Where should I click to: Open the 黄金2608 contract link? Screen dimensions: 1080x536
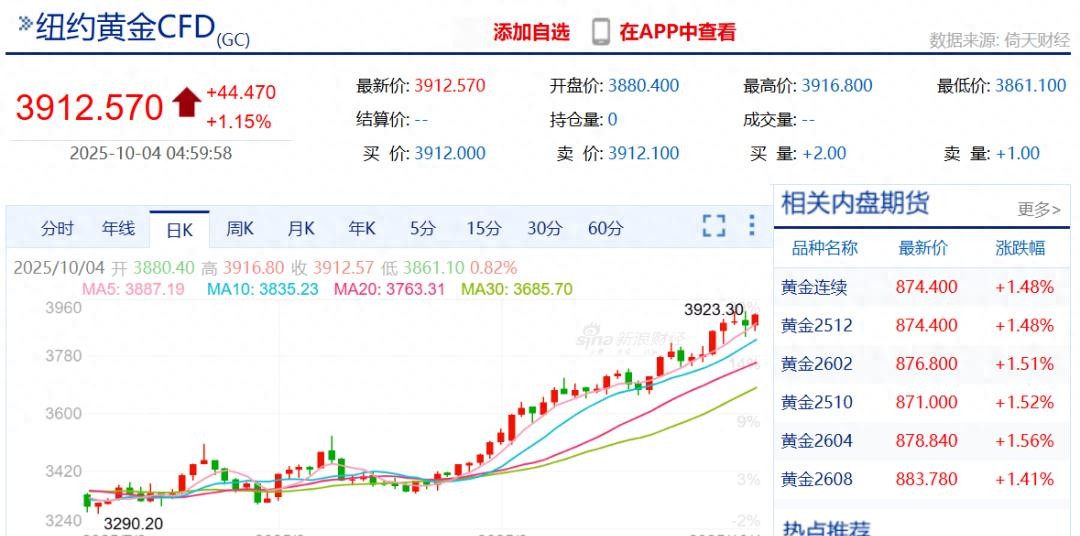818,479
